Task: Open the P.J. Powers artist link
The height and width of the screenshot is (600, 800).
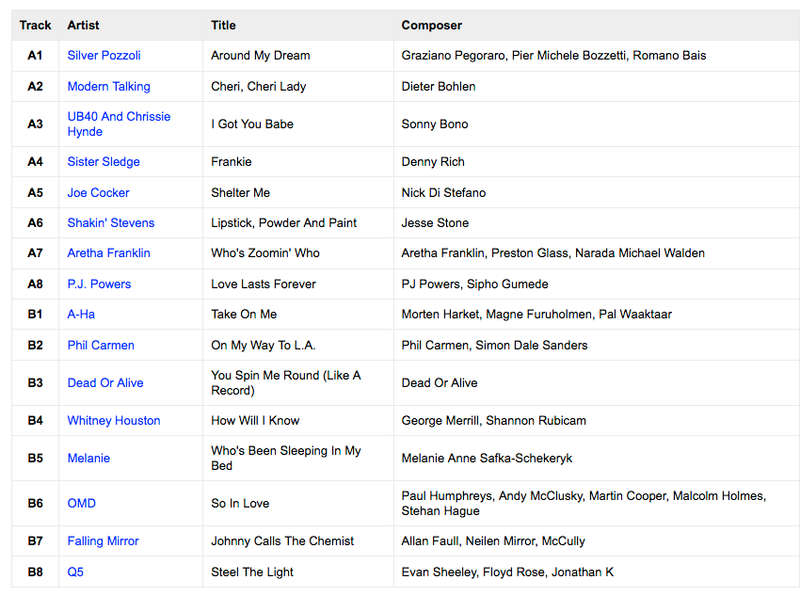Action: (99, 284)
